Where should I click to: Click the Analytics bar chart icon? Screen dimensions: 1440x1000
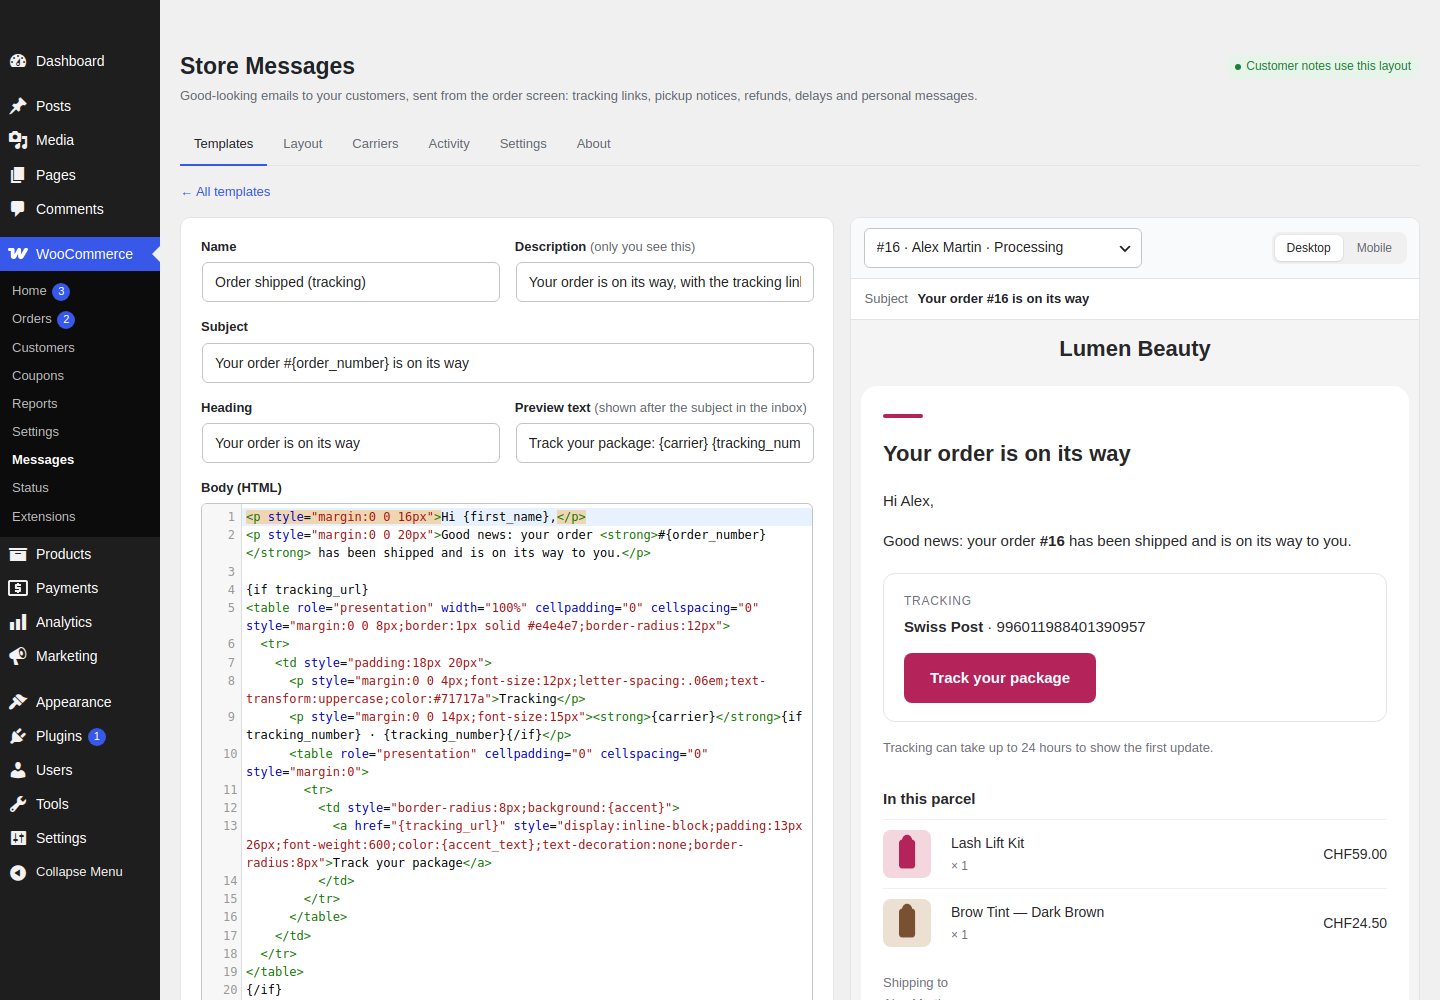pos(18,622)
